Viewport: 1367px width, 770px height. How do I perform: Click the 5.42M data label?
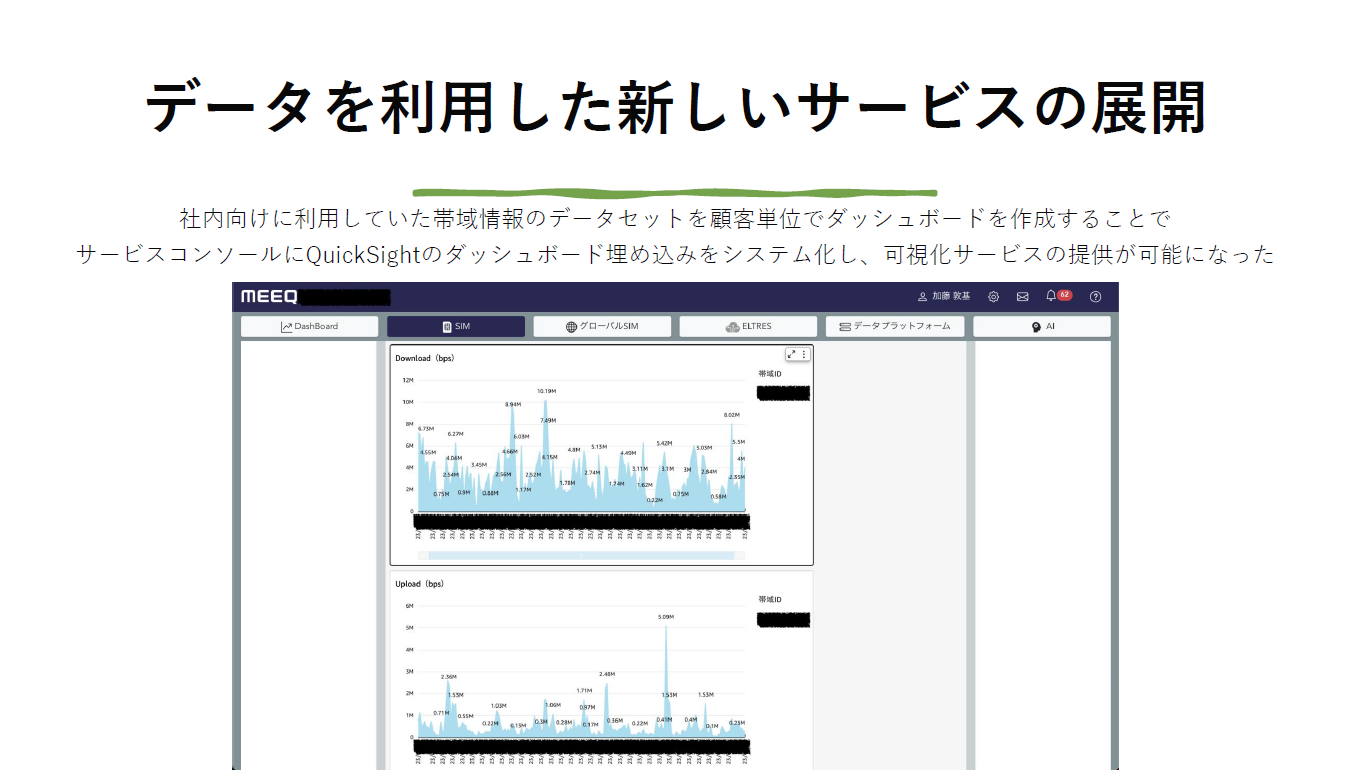[664, 443]
